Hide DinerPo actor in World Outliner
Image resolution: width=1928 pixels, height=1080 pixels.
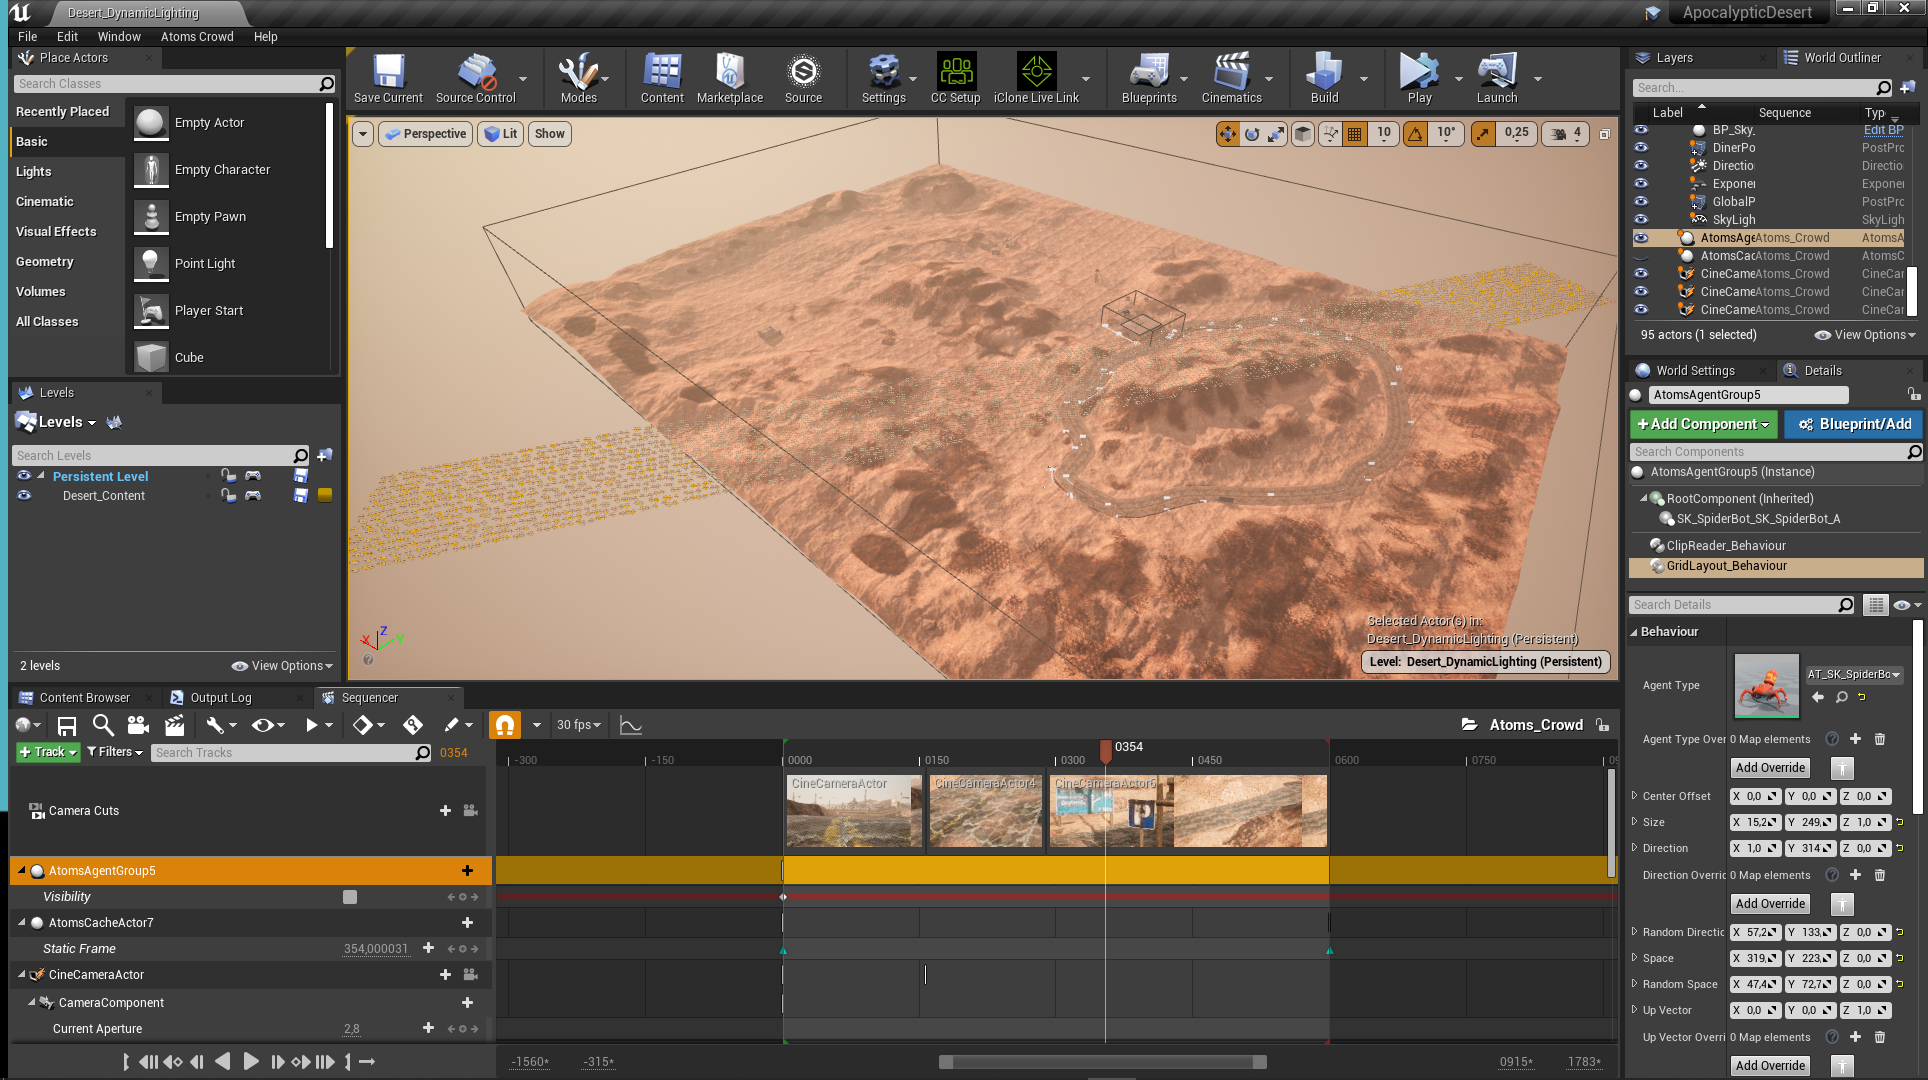1641,147
